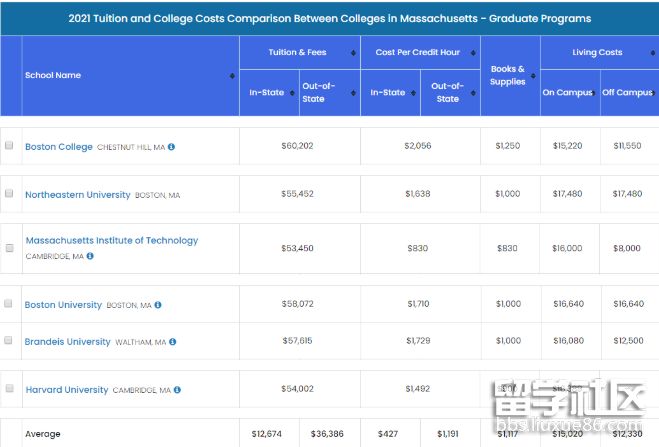Open info icon next to Boston University
This screenshot has width=659, height=447.
point(158,305)
